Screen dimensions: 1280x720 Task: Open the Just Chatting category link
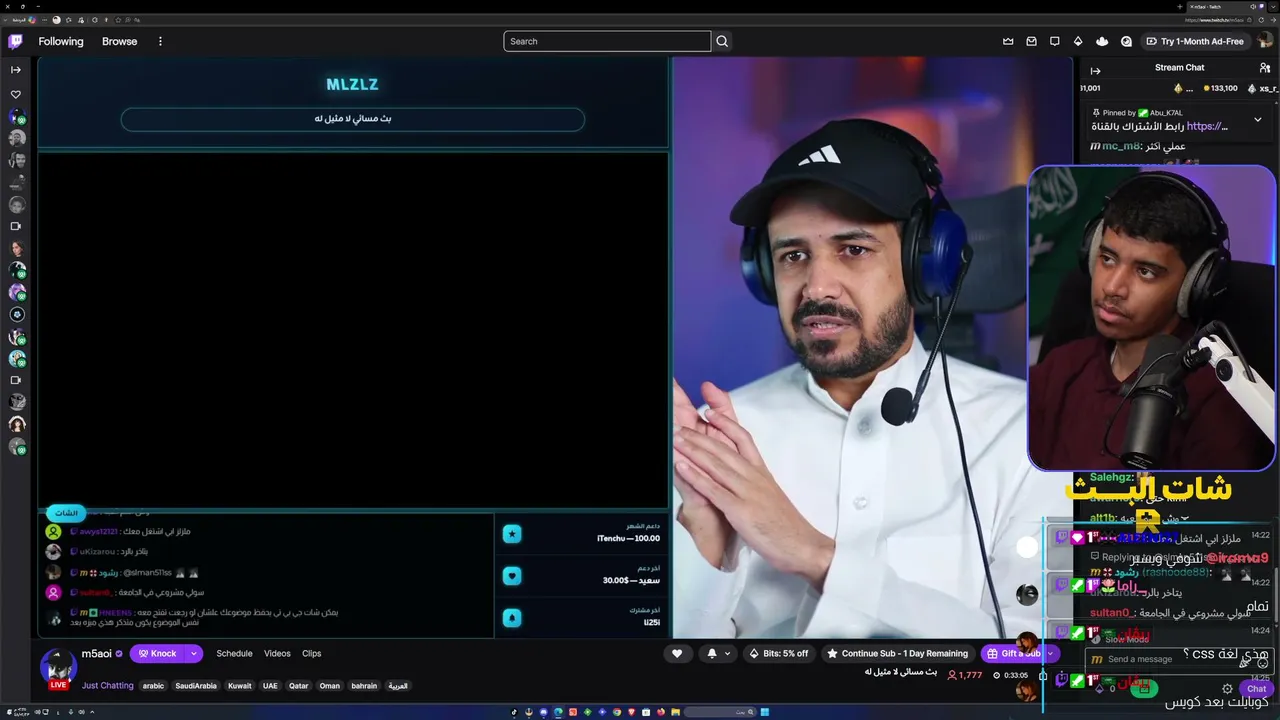107,686
